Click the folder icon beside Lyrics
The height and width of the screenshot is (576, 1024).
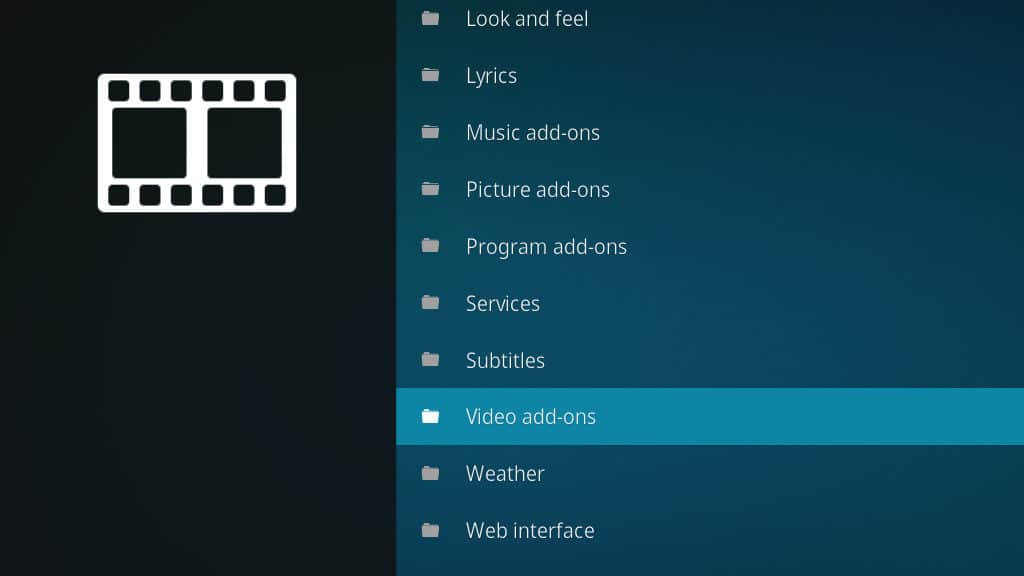point(430,75)
